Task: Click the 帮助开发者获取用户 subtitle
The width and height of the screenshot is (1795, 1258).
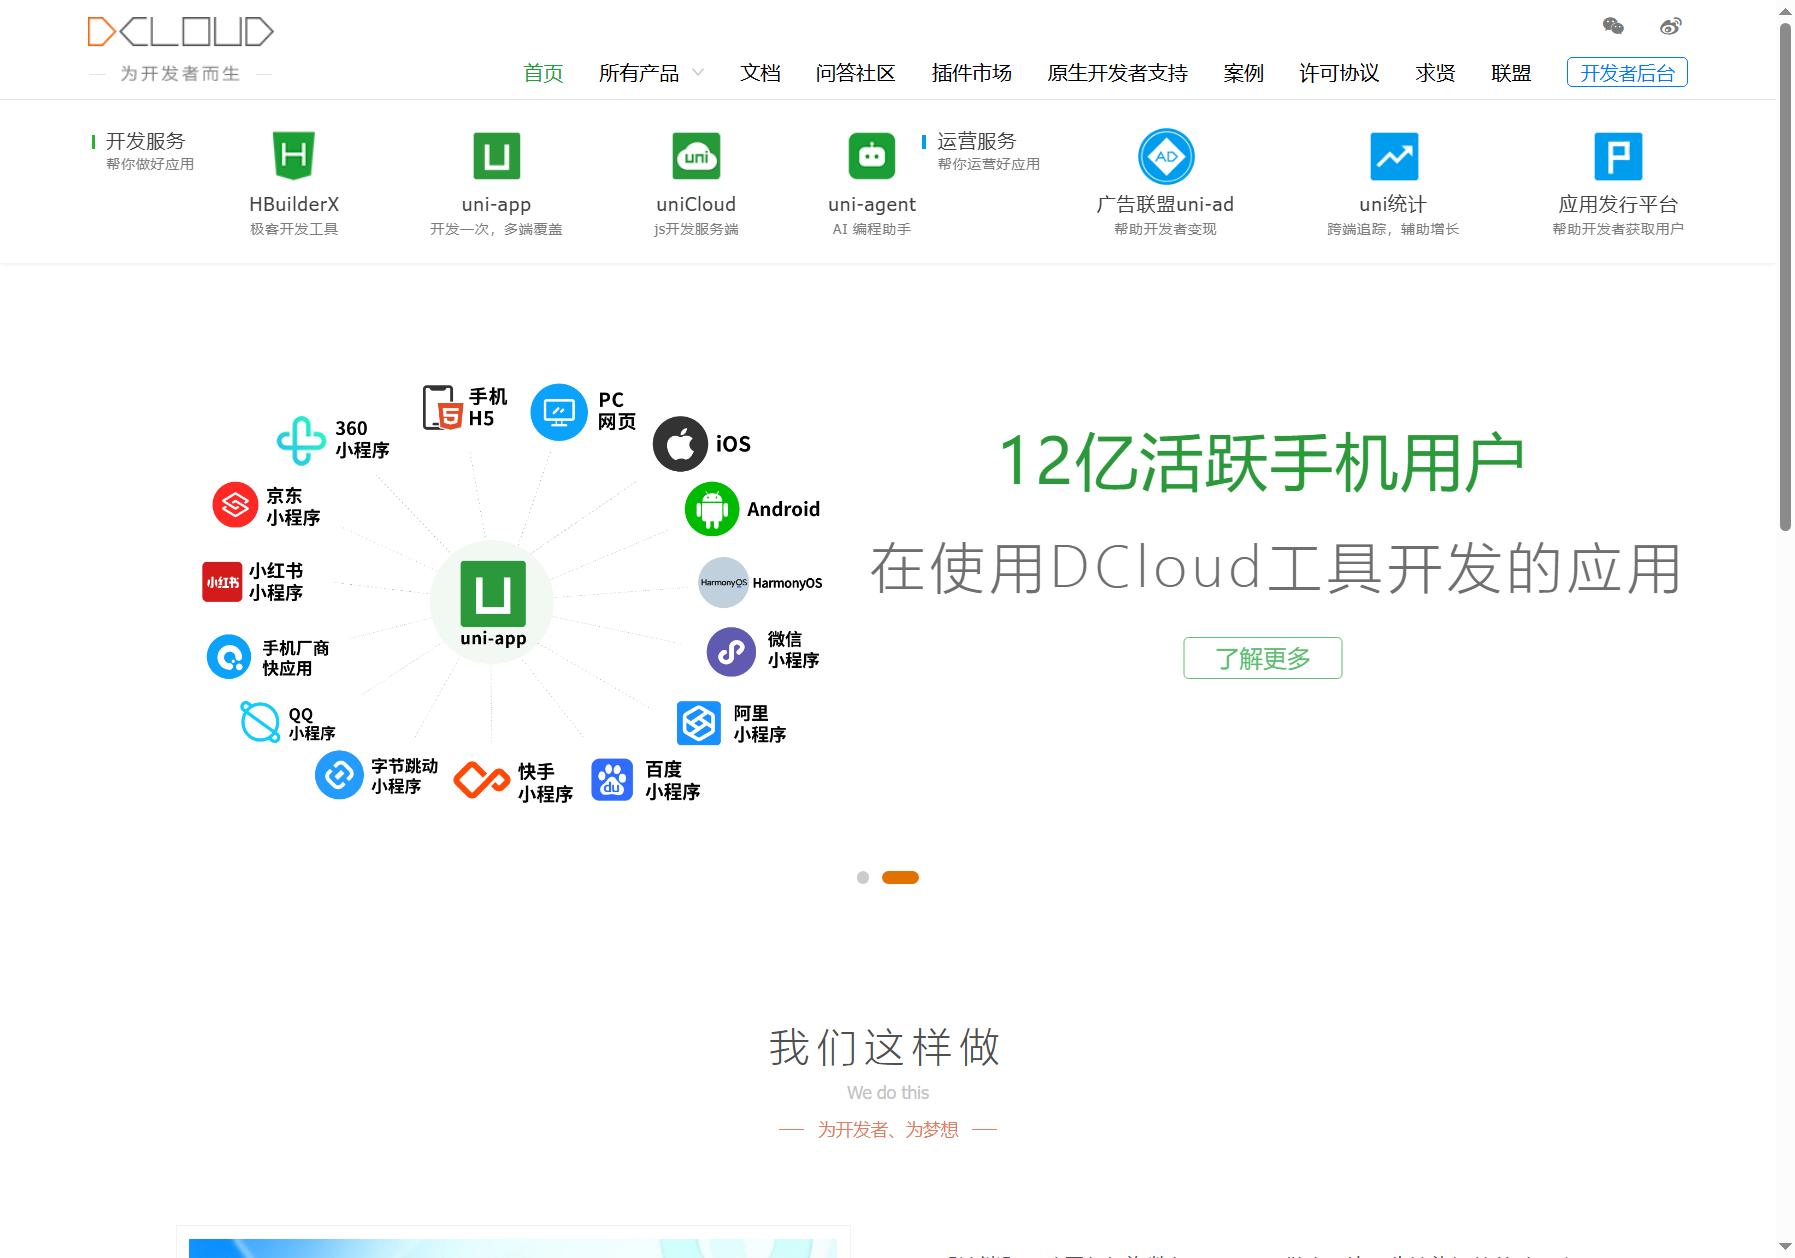Action: point(1618,229)
